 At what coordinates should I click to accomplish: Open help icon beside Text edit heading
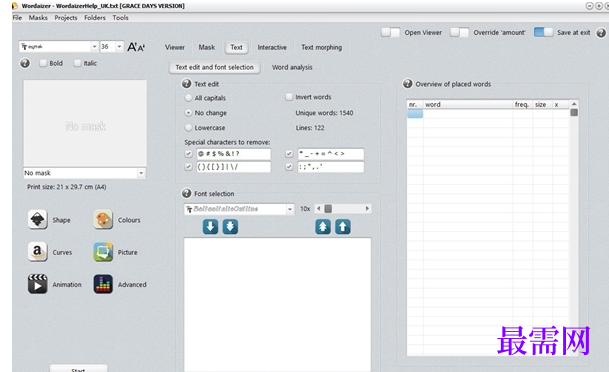(186, 83)
